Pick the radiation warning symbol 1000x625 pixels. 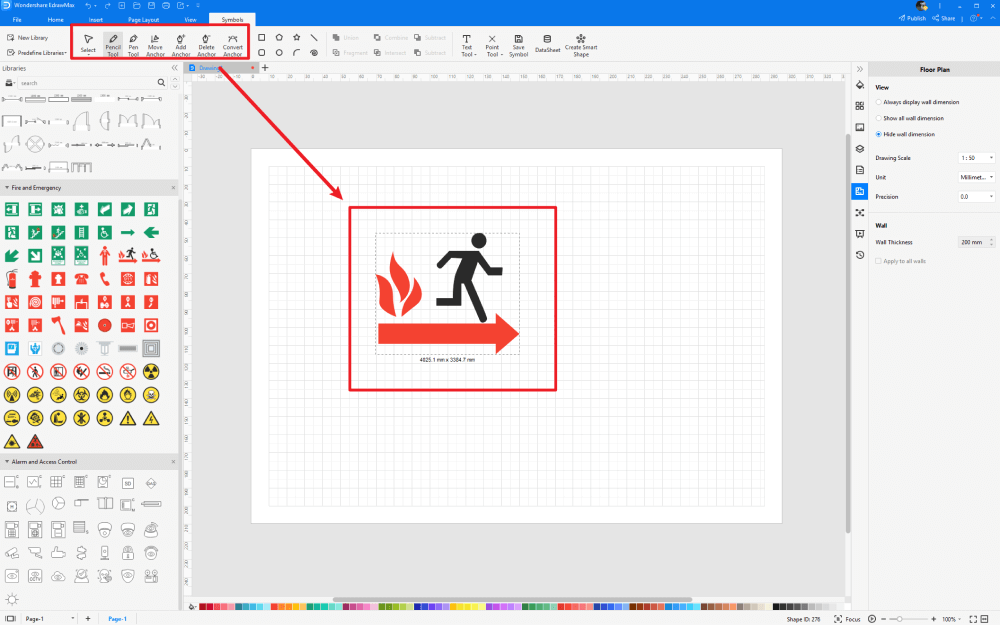click(151, 372)
